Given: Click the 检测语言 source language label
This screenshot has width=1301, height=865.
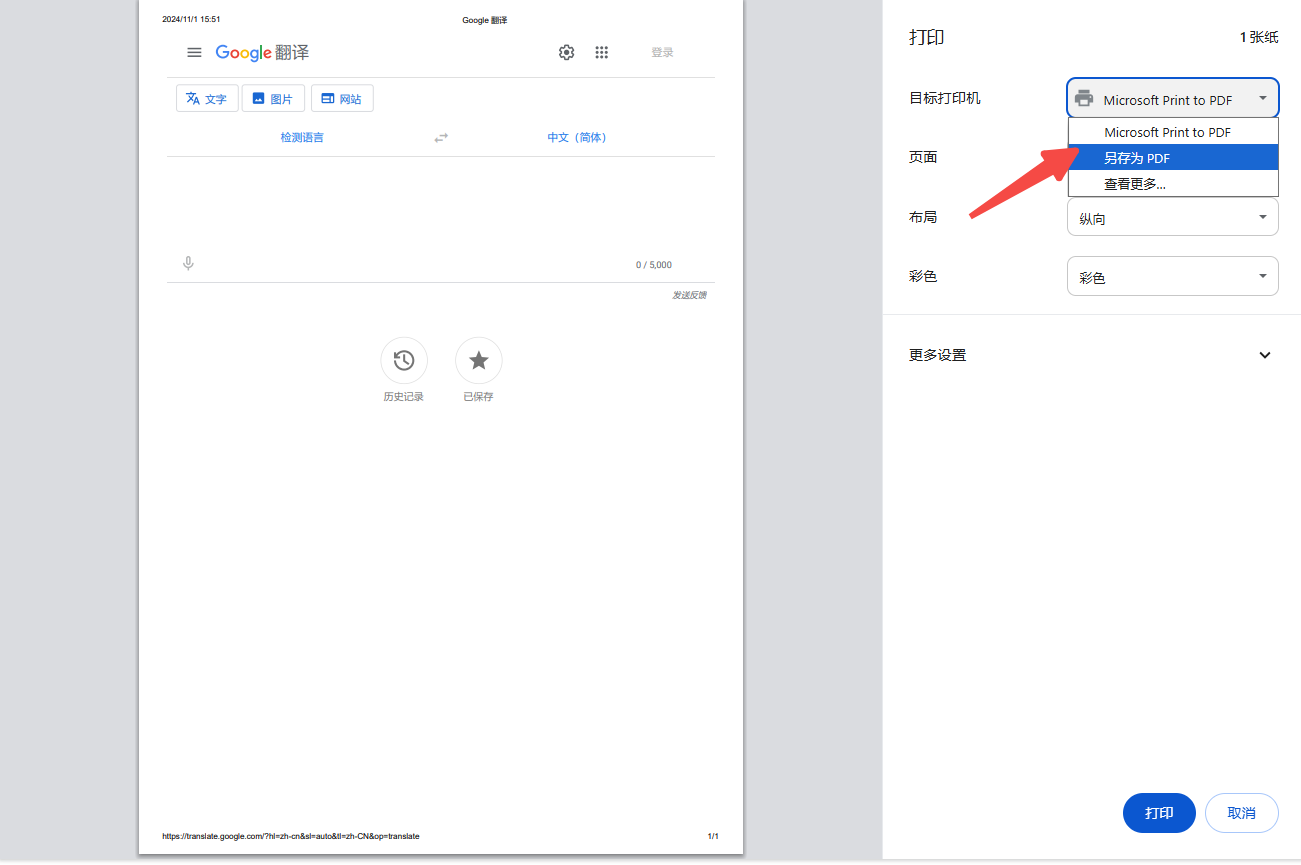Looking at the screenshot, I should click(302, 137).
